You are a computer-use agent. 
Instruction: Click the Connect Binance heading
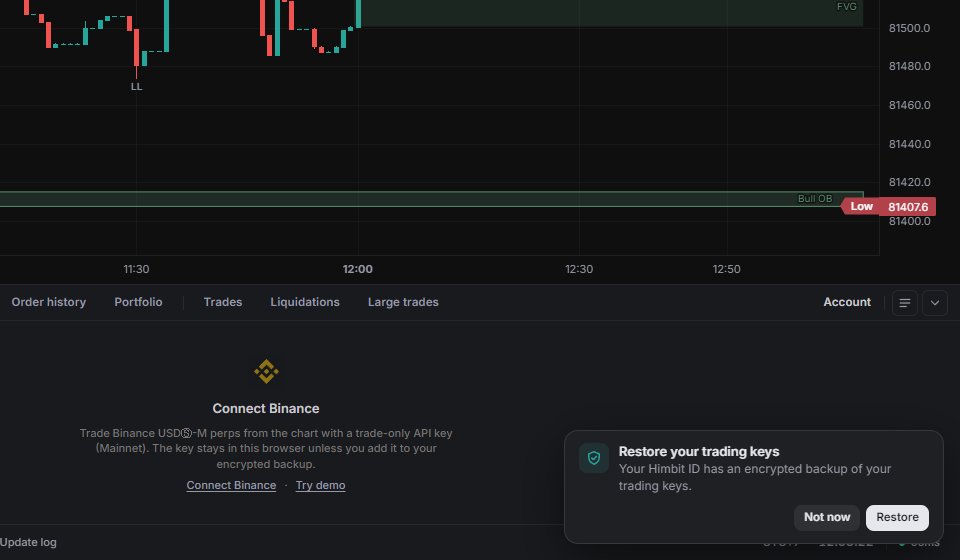coord(266,408)
